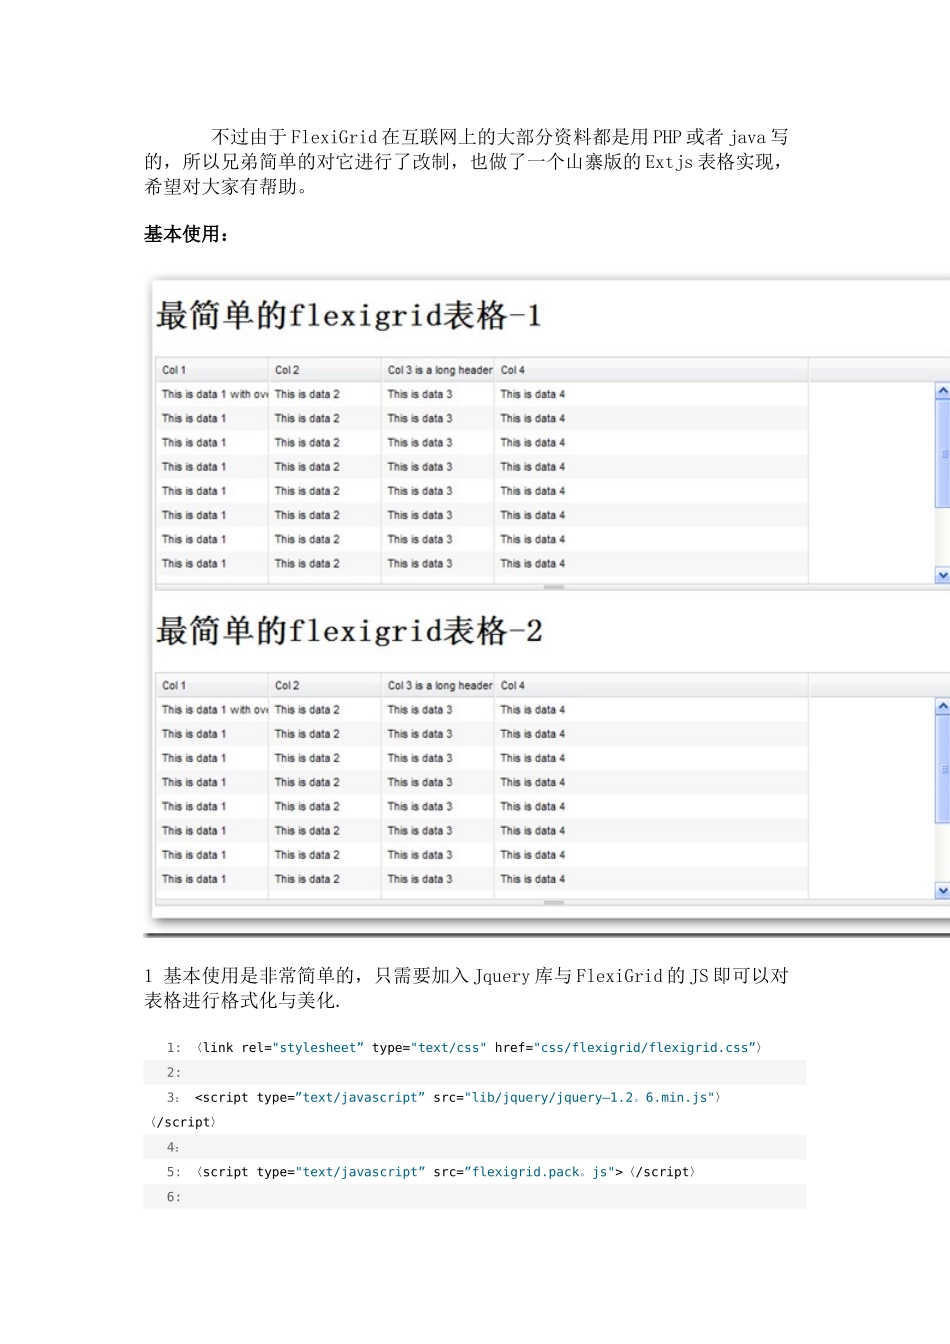This screenshot has height=1344, width=950.
Task: Sort by Col 1 header in flexigrid表格-1
Action: (x=211, y=370)
